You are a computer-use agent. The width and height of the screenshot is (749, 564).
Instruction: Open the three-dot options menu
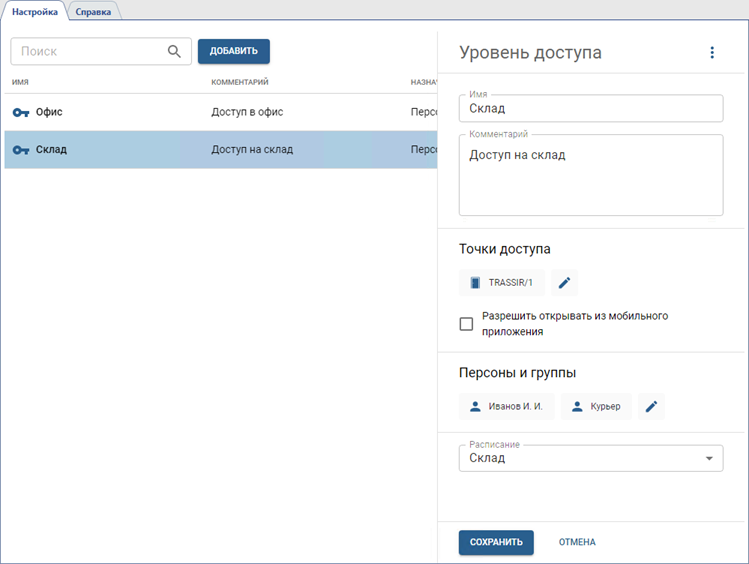(x=712, y=53)
